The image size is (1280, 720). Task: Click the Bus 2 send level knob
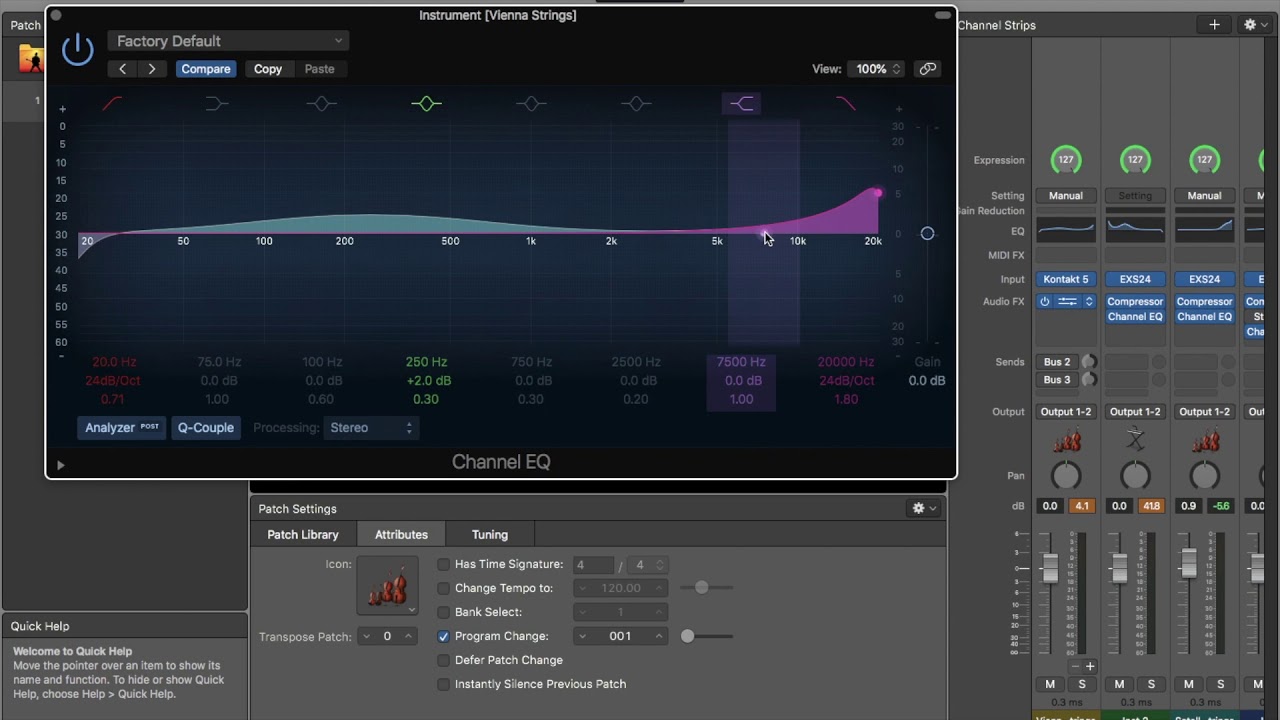coord(1088,362)
